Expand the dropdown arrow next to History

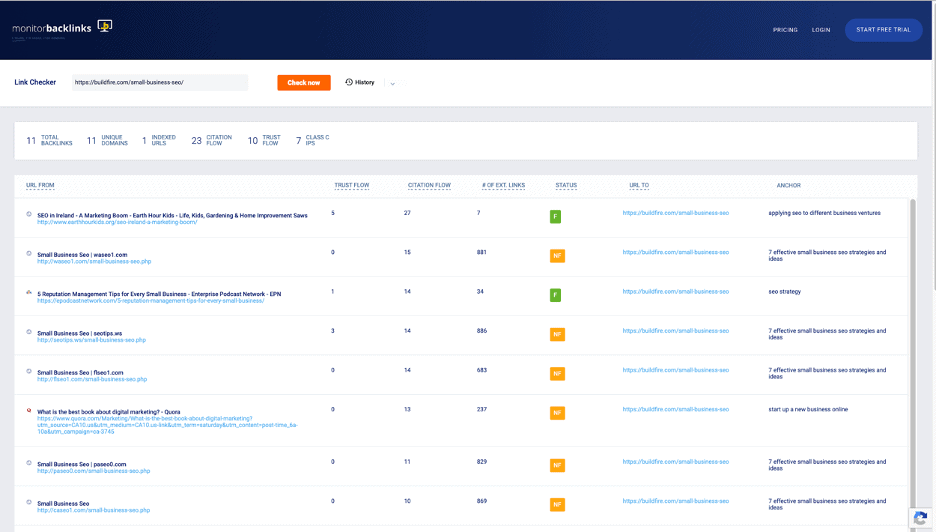coord(392,83)
